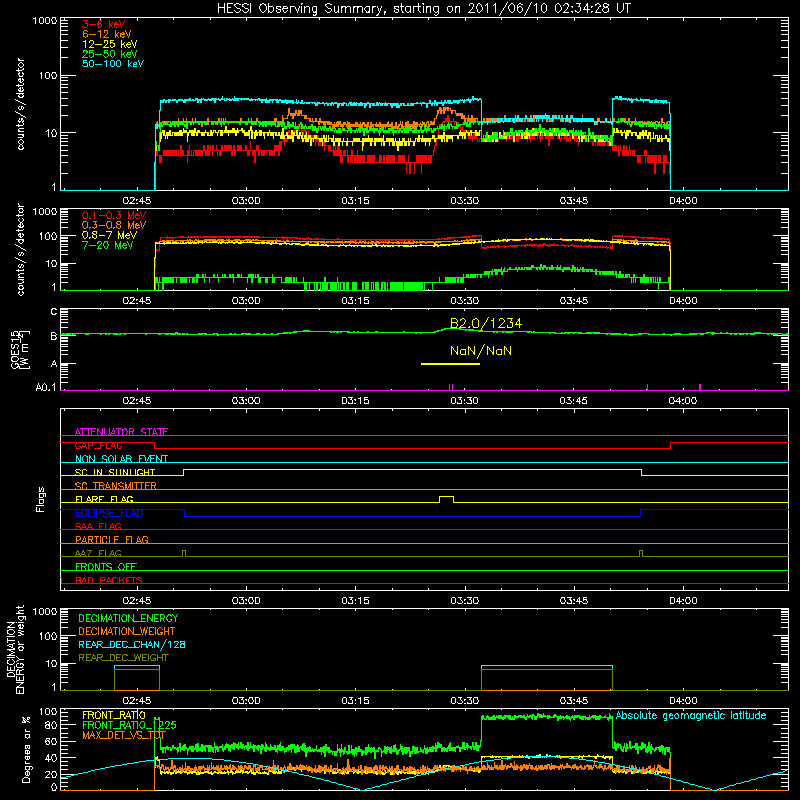Image resolution: width=800 pixels, height=800 pixels.
Task: Click the vertical Flags axis title
Action: [40, 499]
